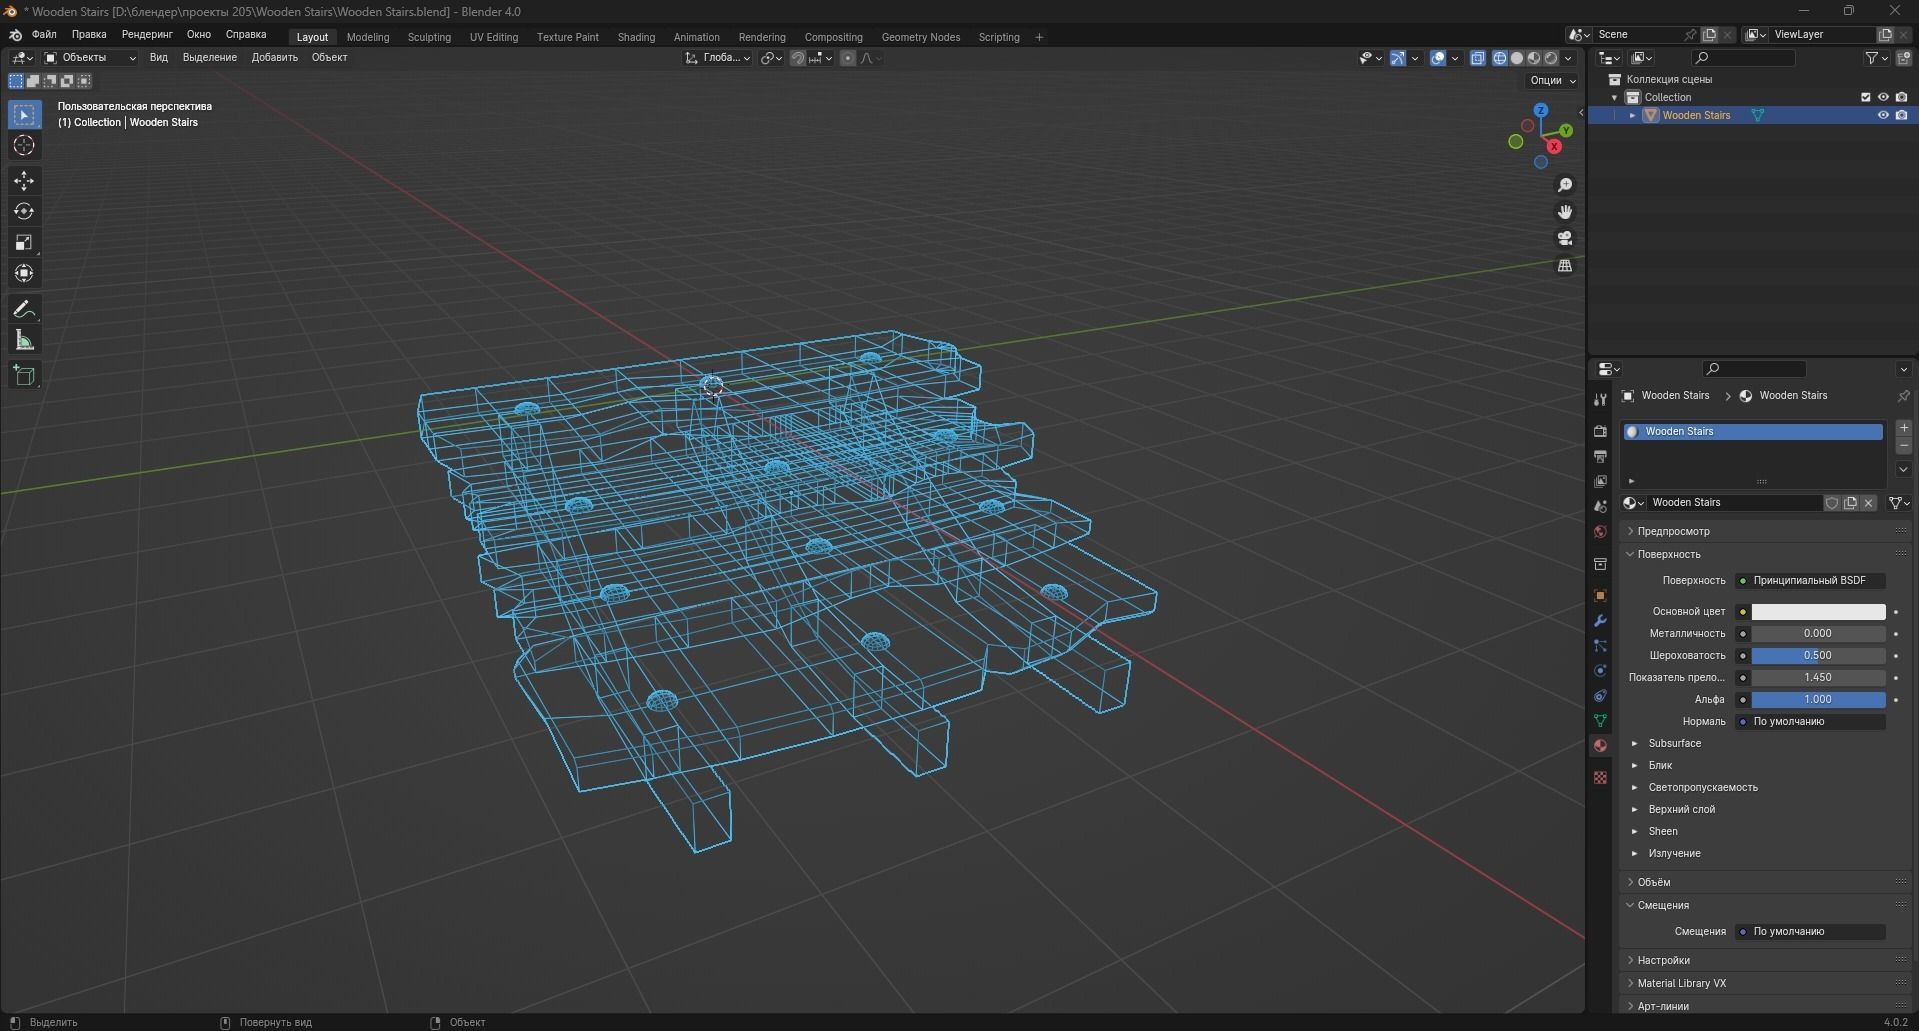The height and width of the screenshot is (1031, 1919).
Task: Open the Глоба... transform orientation dropdown
Action: (x=718, y=58)
